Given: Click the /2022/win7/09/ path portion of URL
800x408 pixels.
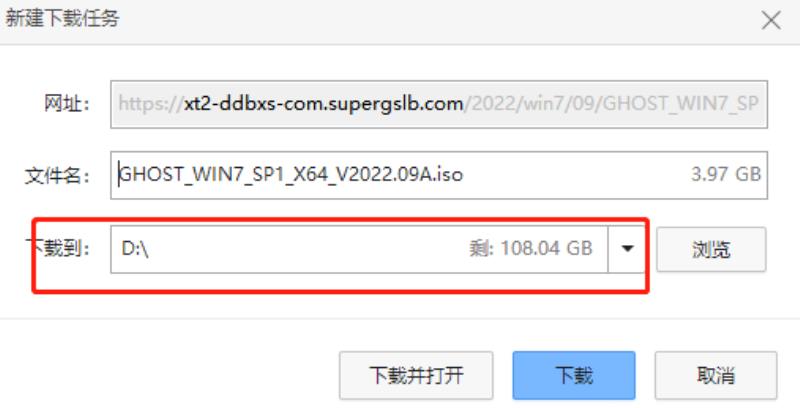Looking at the screenshot, I should 533,105.
